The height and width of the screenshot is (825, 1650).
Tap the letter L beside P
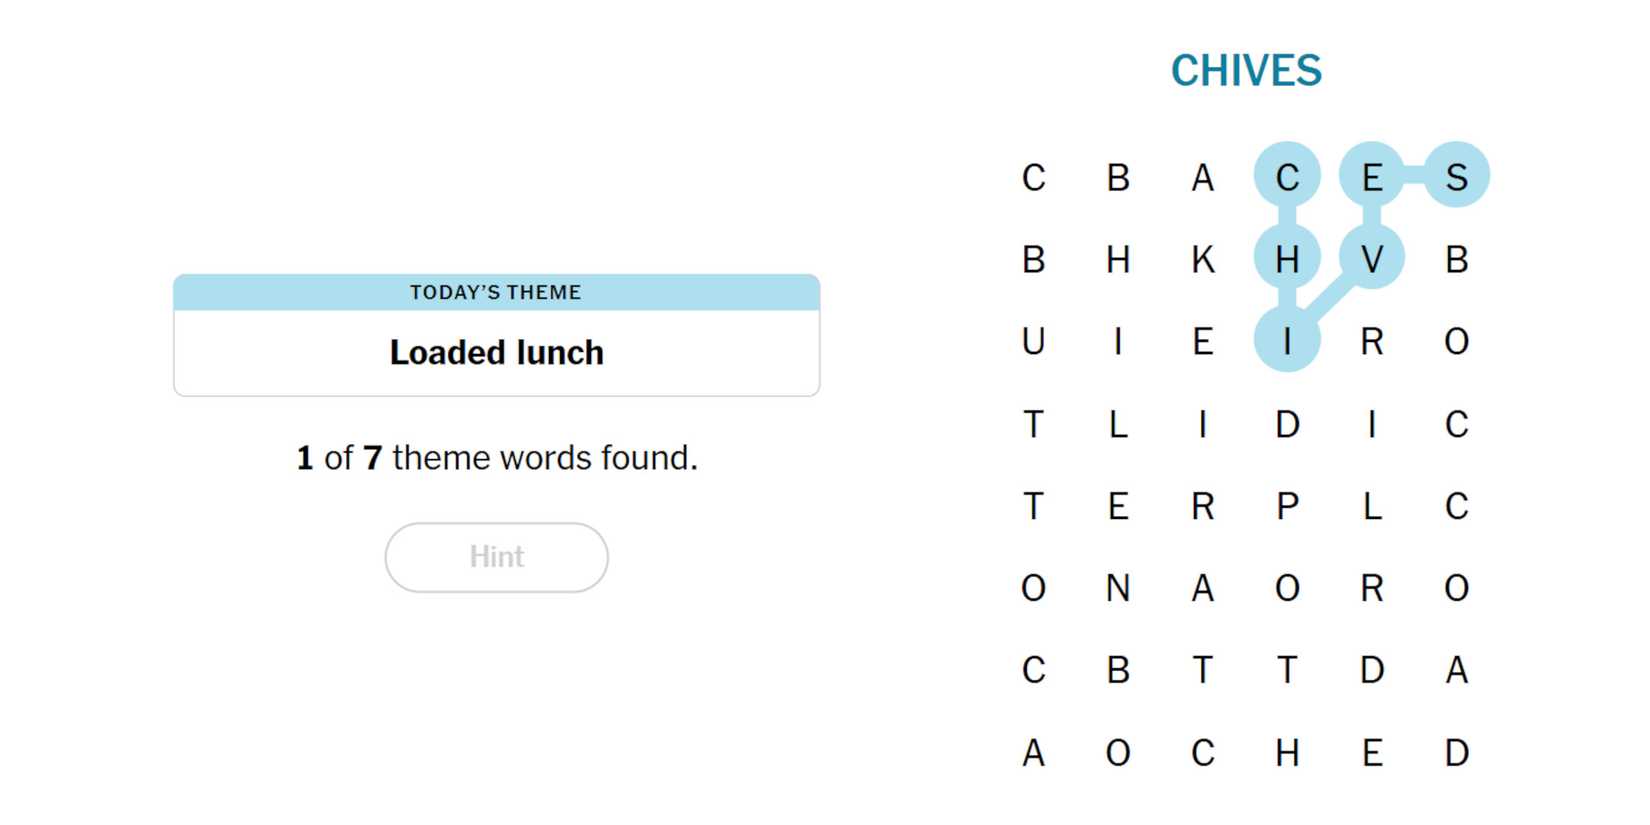click(x=1371, y=507)
